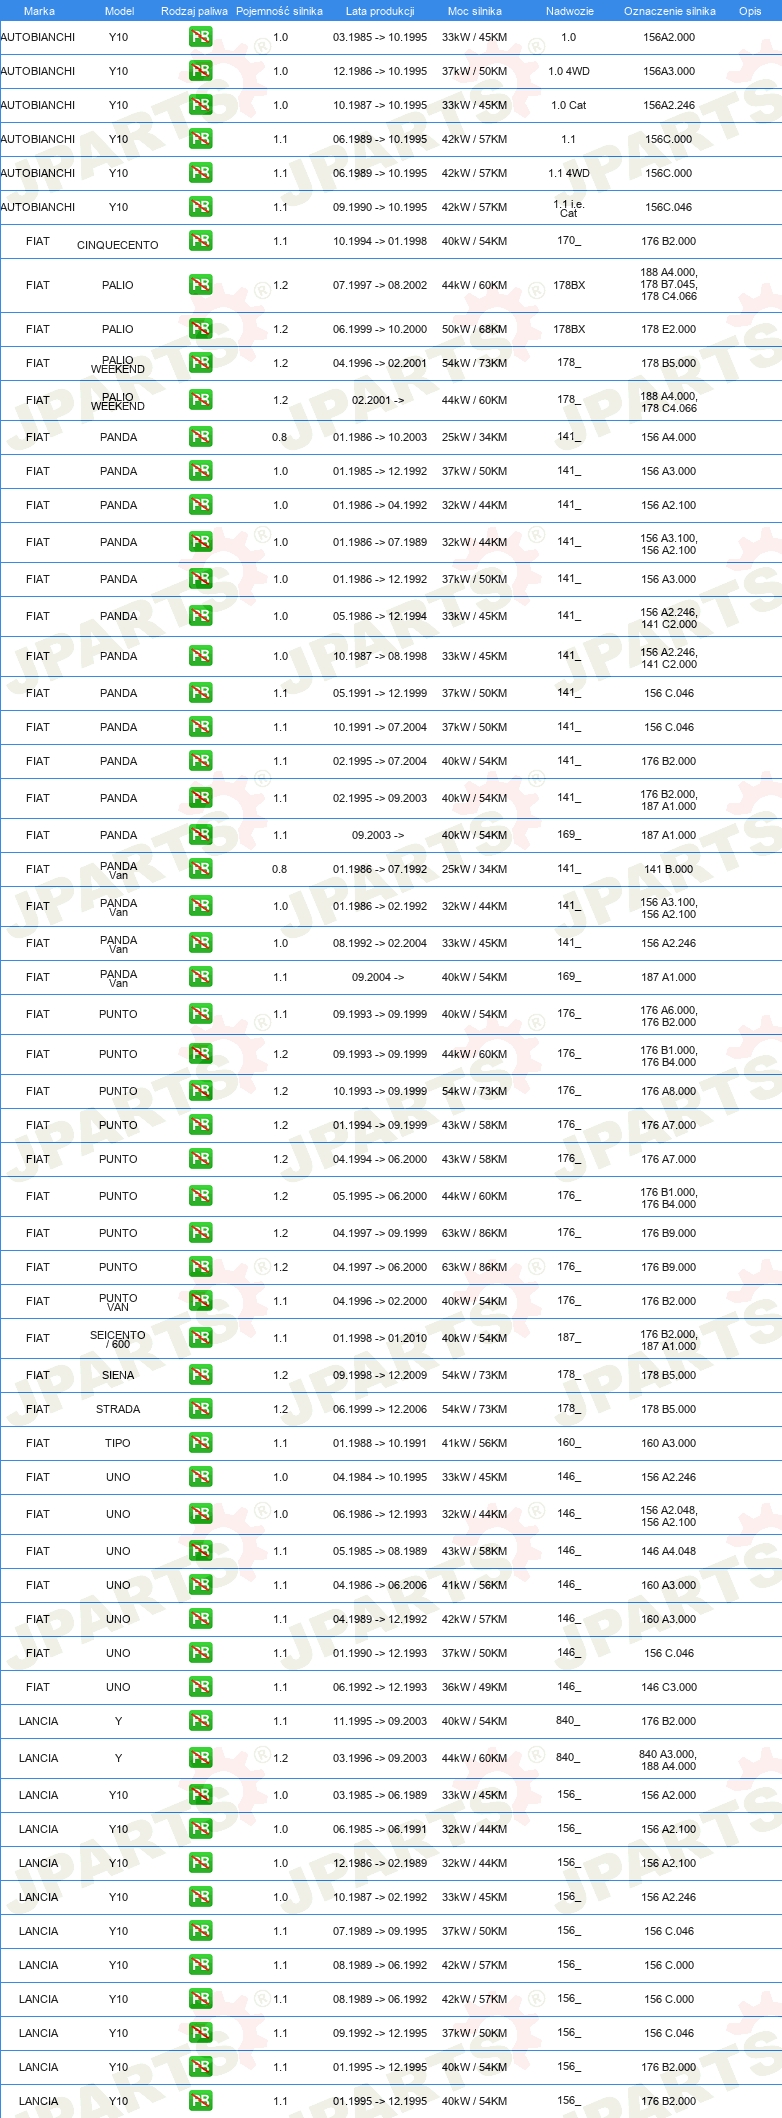Click the fuel icon in the Seicento / 600 row
The width and height of the screenshot is (782, 2118).
pyautogui.click(x=200, y=1338)
